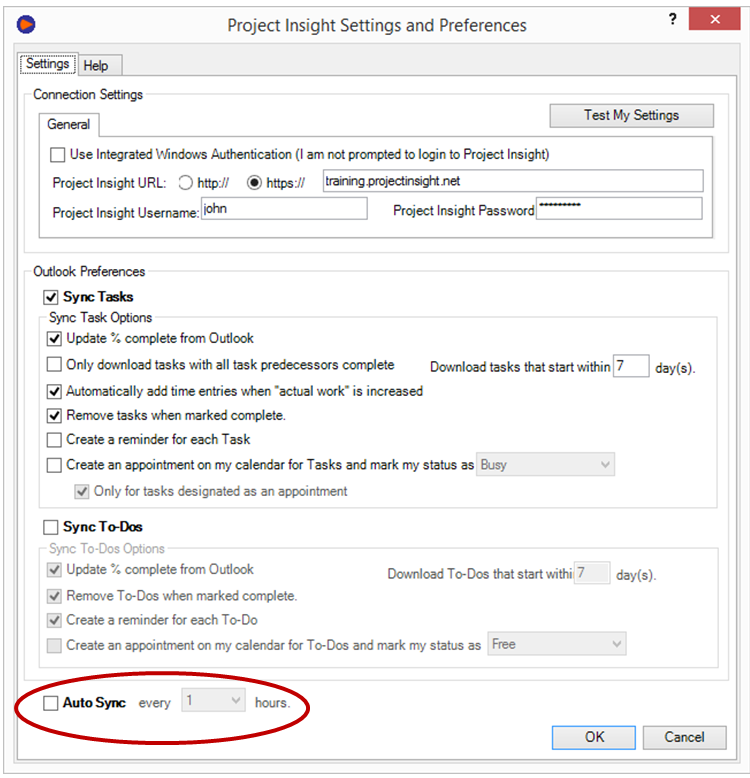The image size is (750, 778).
Task: Select the General connection tab
Action: click(68, 124)
